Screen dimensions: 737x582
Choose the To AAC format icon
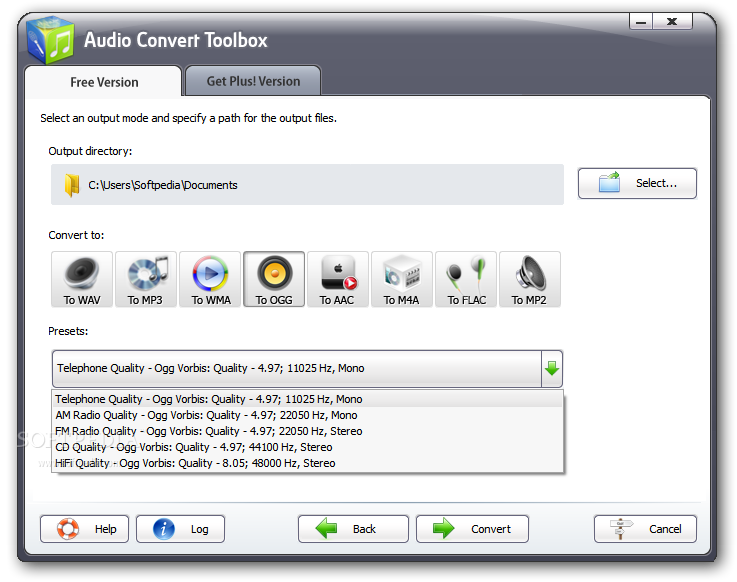[338, 279]
